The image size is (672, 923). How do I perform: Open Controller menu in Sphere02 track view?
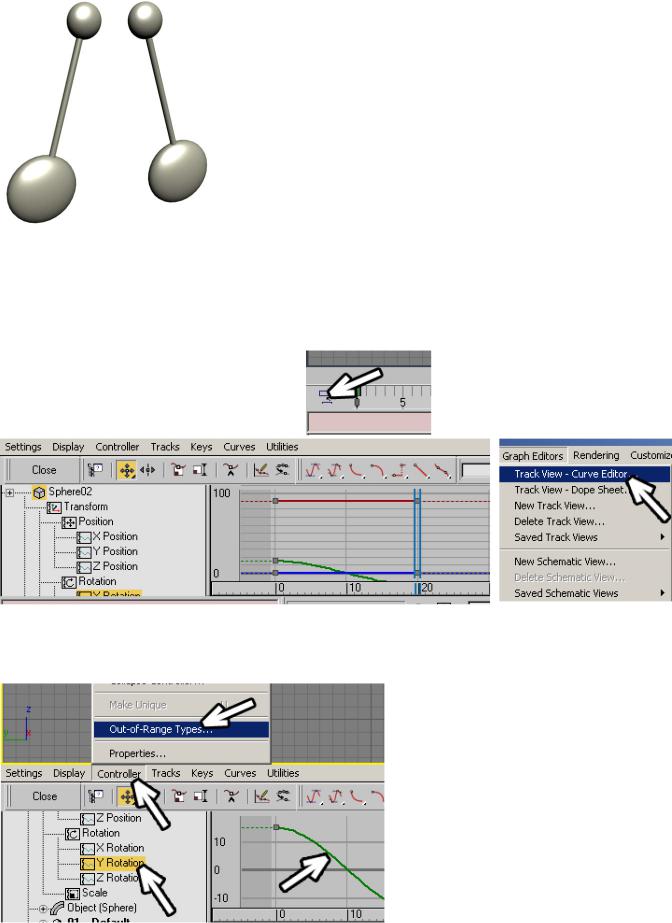point(117,447)
